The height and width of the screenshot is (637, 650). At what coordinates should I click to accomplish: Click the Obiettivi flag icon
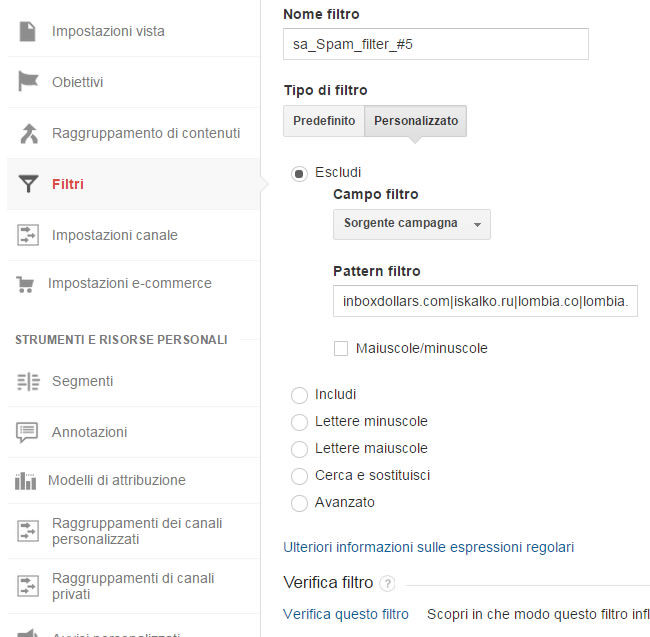click(28, 81)
